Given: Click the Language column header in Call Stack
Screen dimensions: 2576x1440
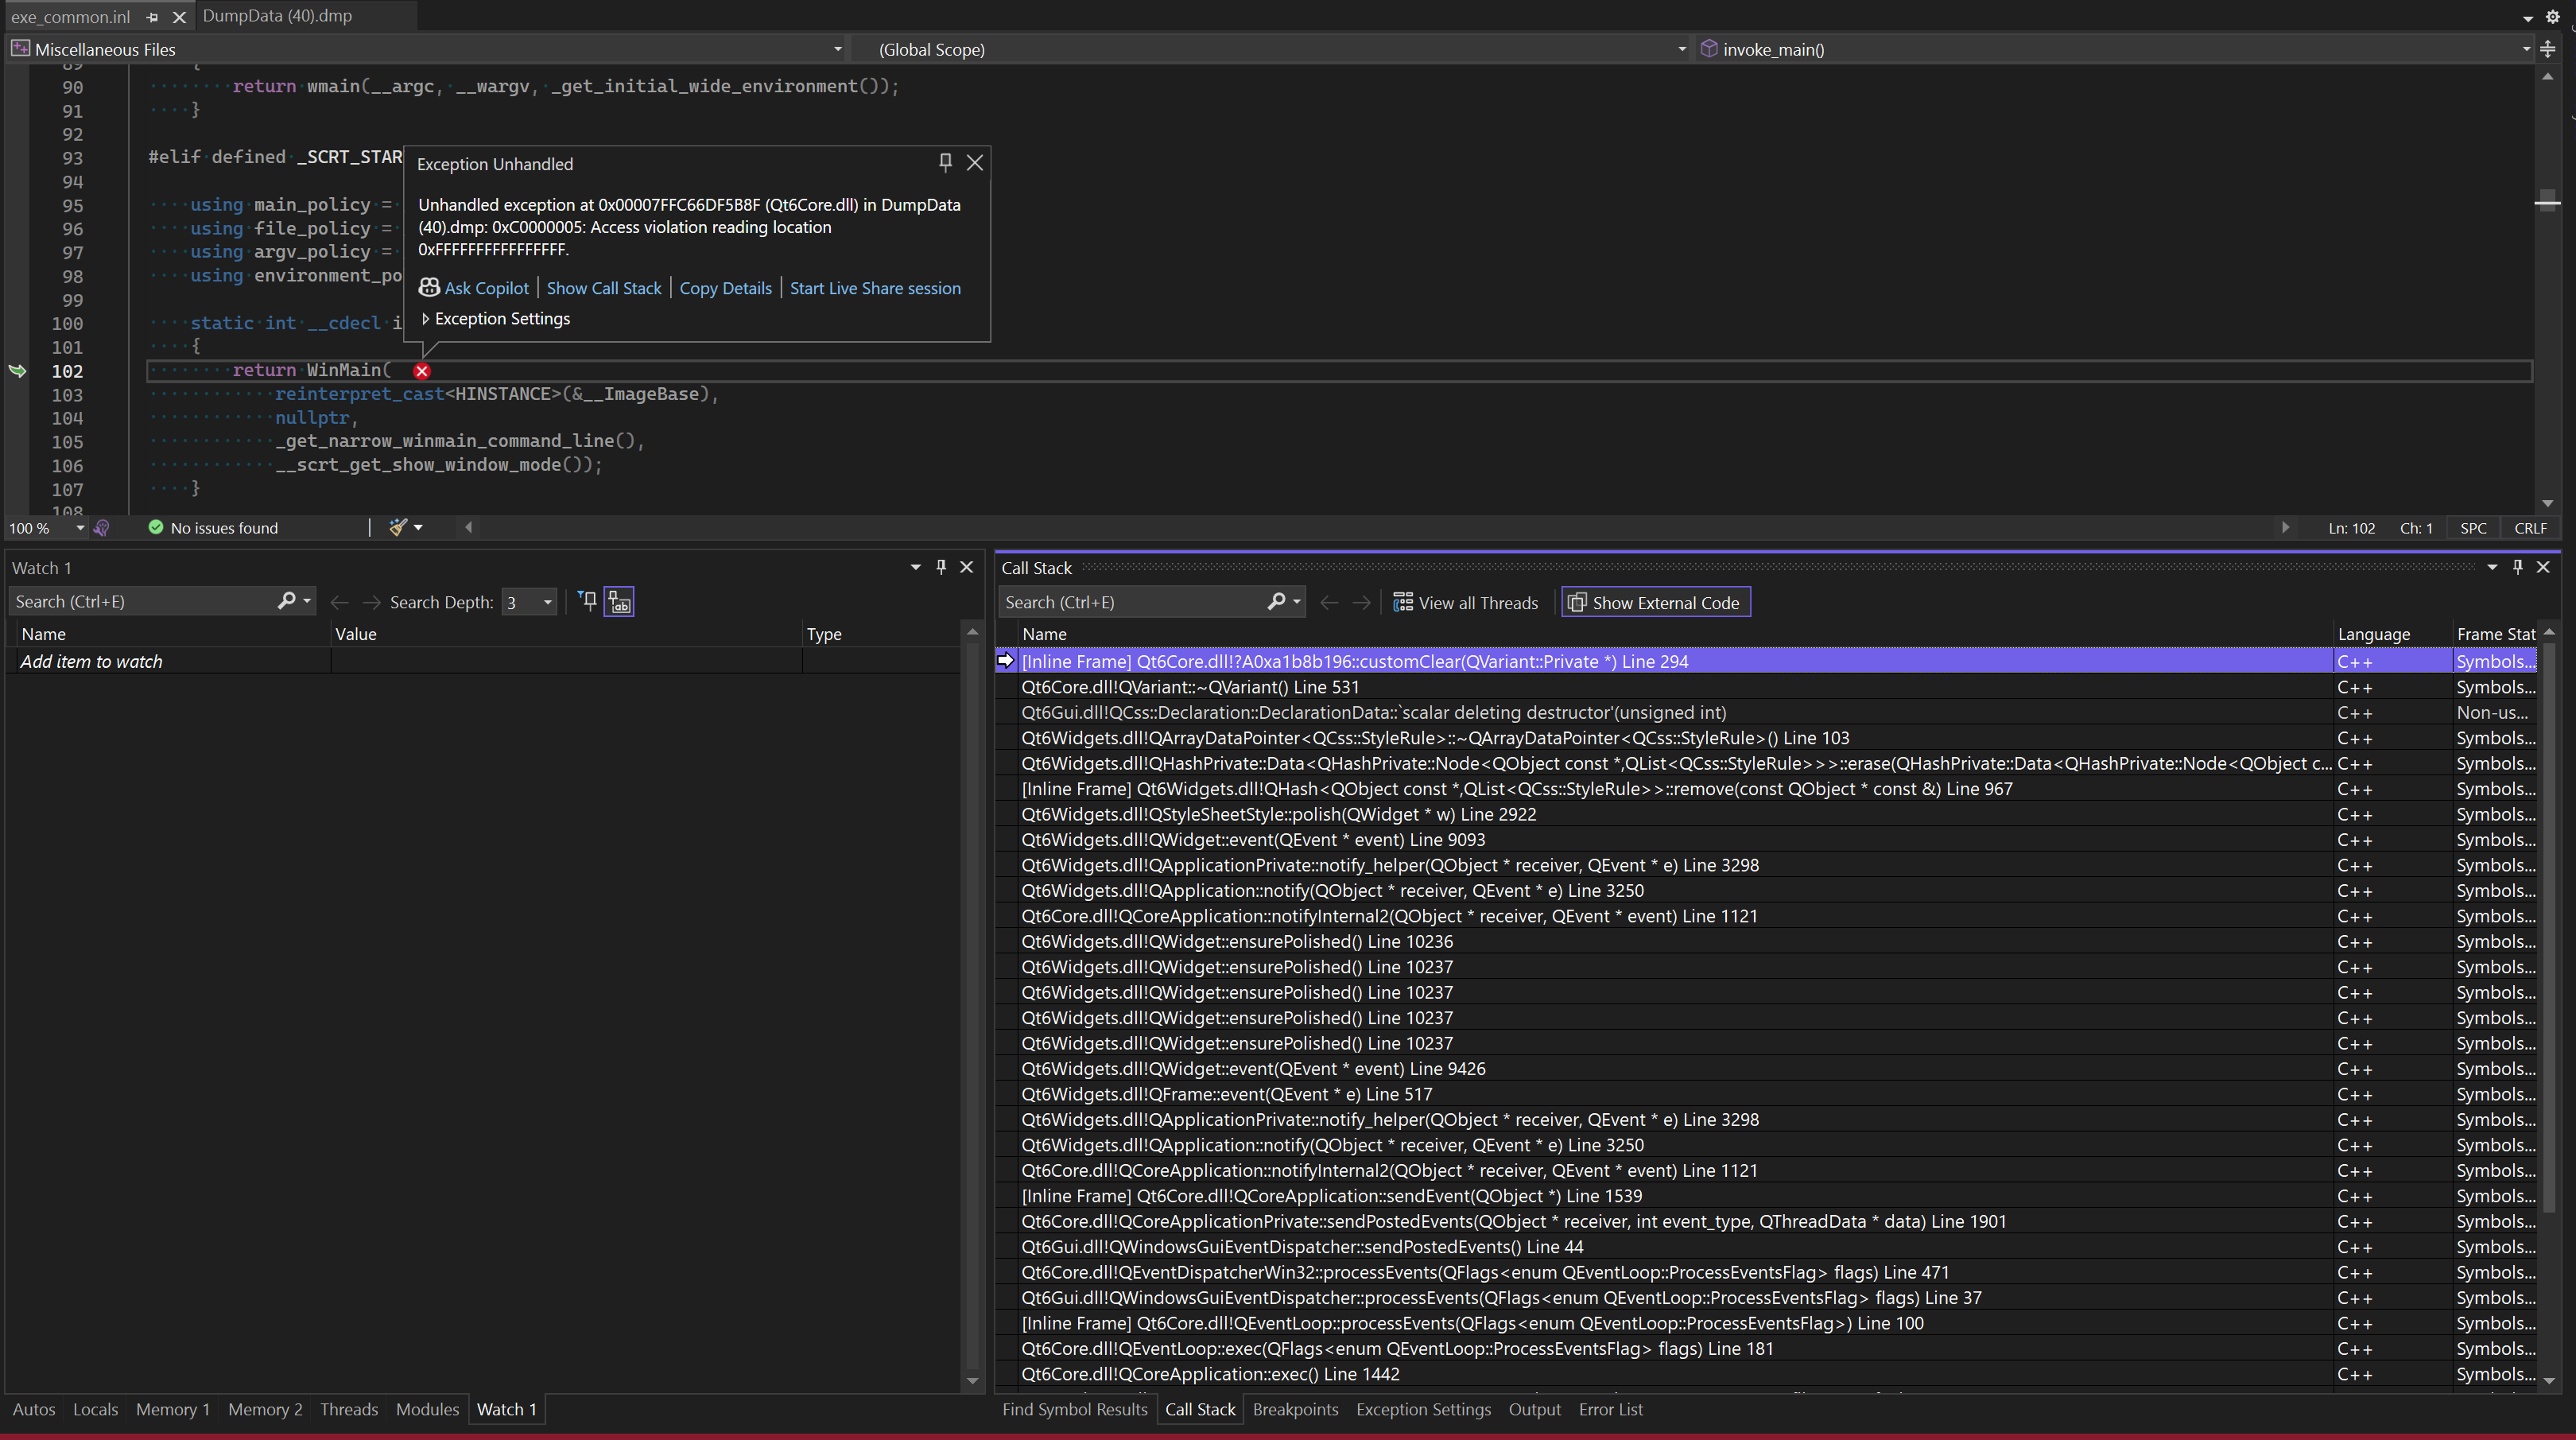Looking at the screenshot, I should tap(2374, 634).
